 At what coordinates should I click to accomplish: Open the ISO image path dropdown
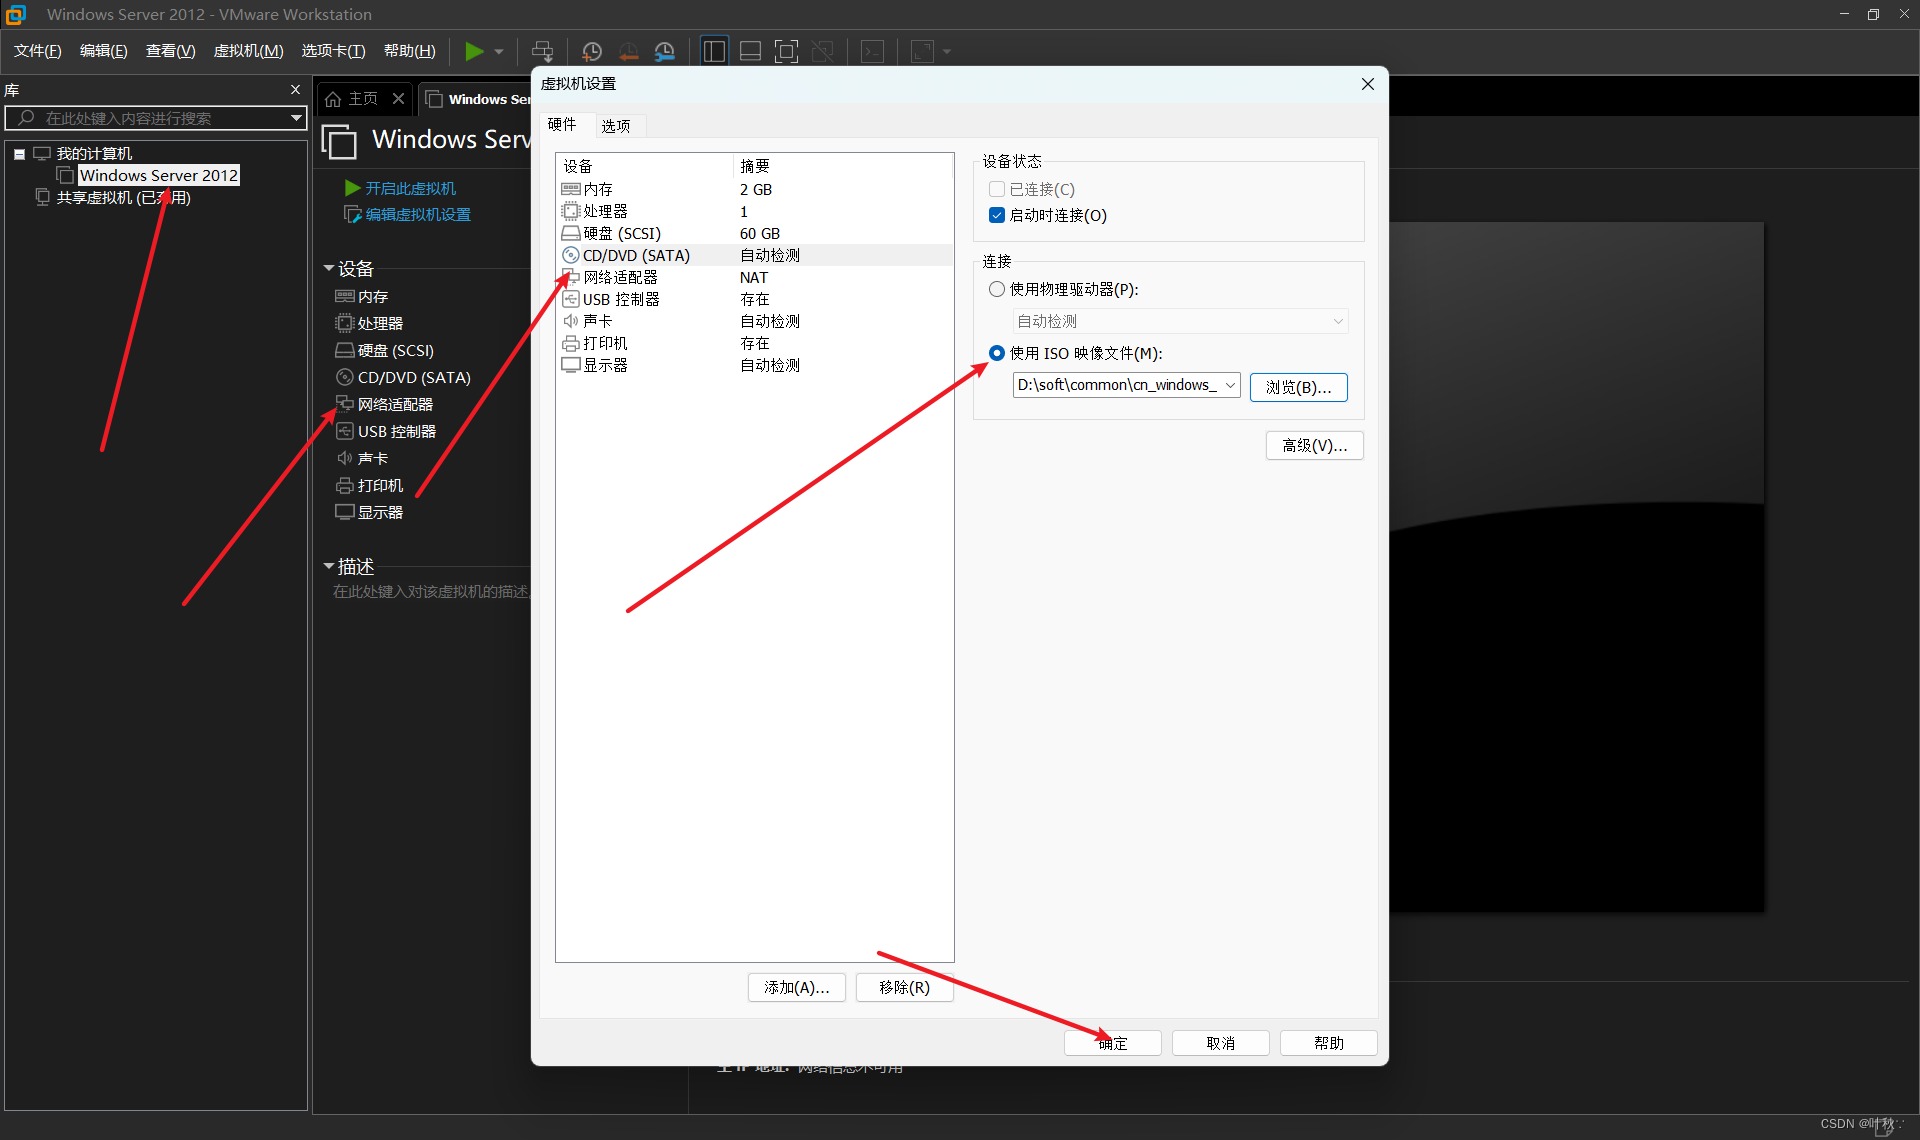[x=1230, y=385]
